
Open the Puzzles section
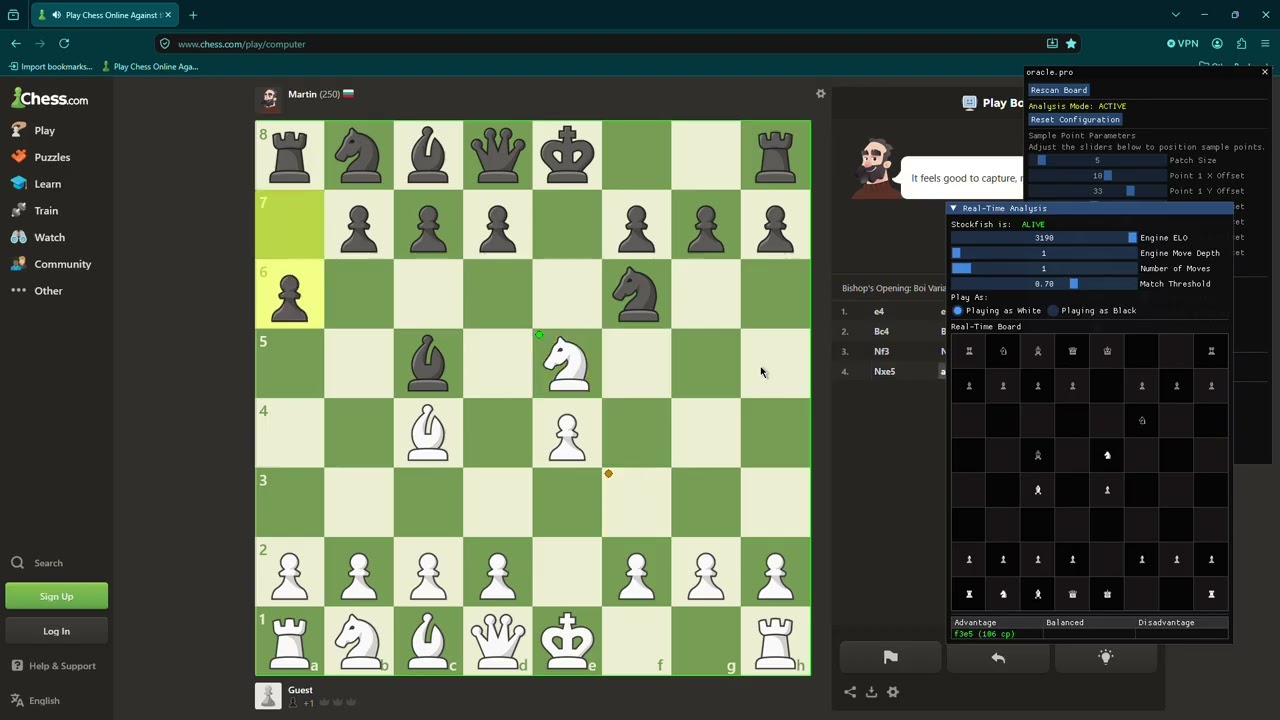(x=40, y=157)
